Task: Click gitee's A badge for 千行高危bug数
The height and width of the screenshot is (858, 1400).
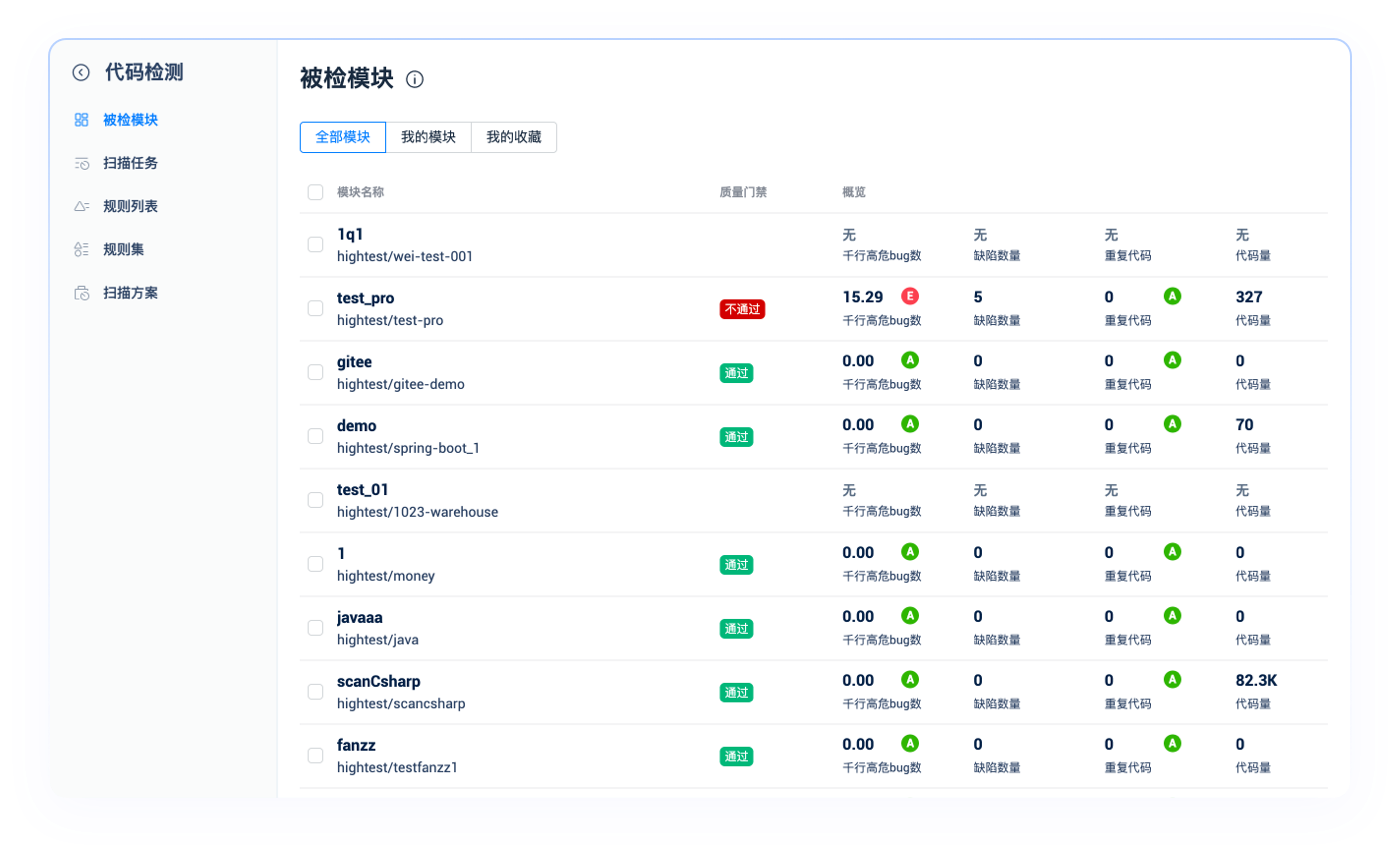Action: pos(909,360)
